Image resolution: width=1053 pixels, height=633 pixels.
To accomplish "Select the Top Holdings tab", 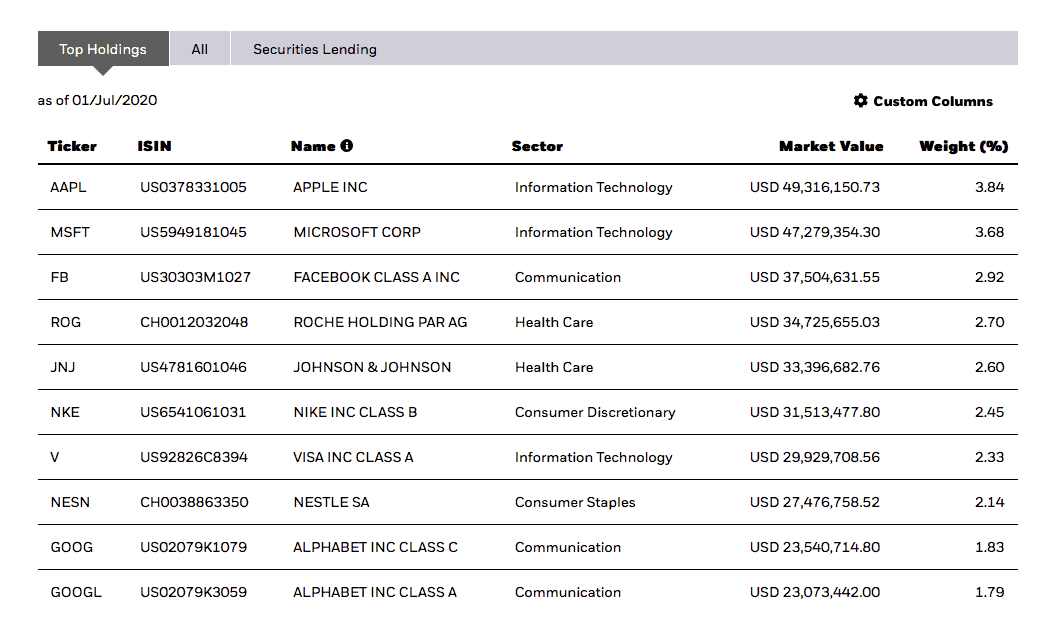I will (103, 49).
